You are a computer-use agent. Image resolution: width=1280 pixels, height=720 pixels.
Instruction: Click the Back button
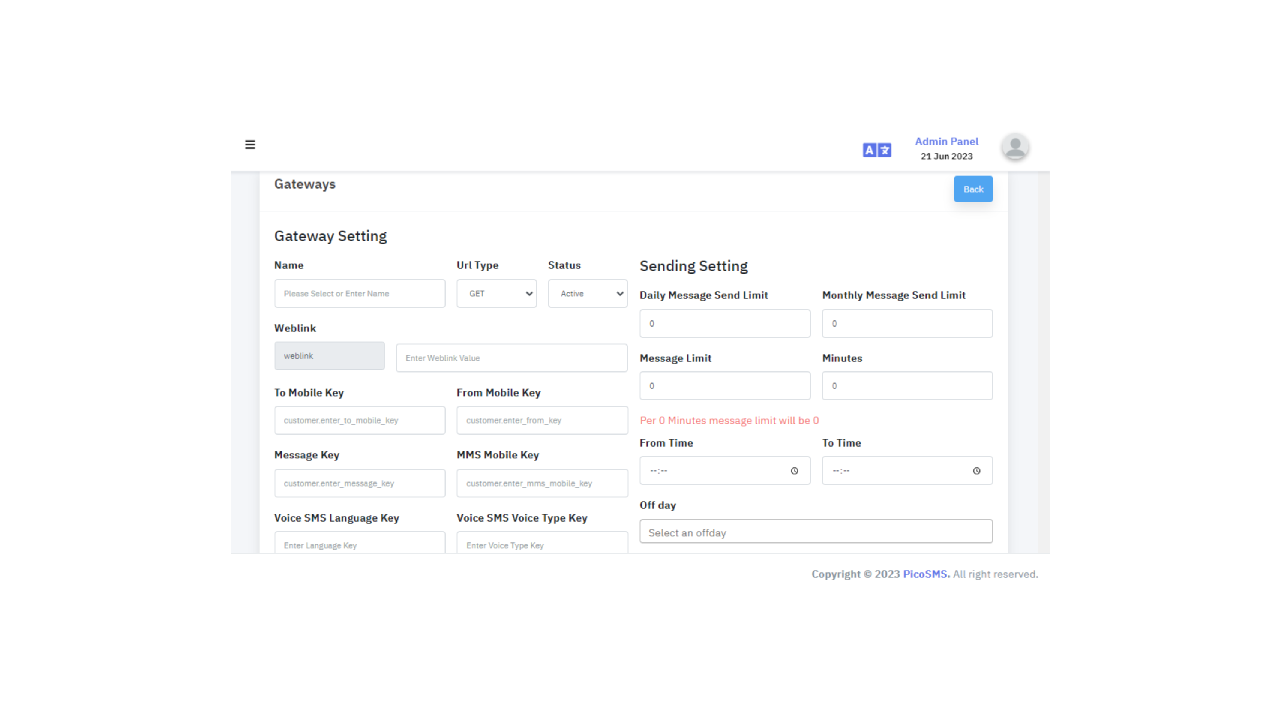click(x=972, y=189)
